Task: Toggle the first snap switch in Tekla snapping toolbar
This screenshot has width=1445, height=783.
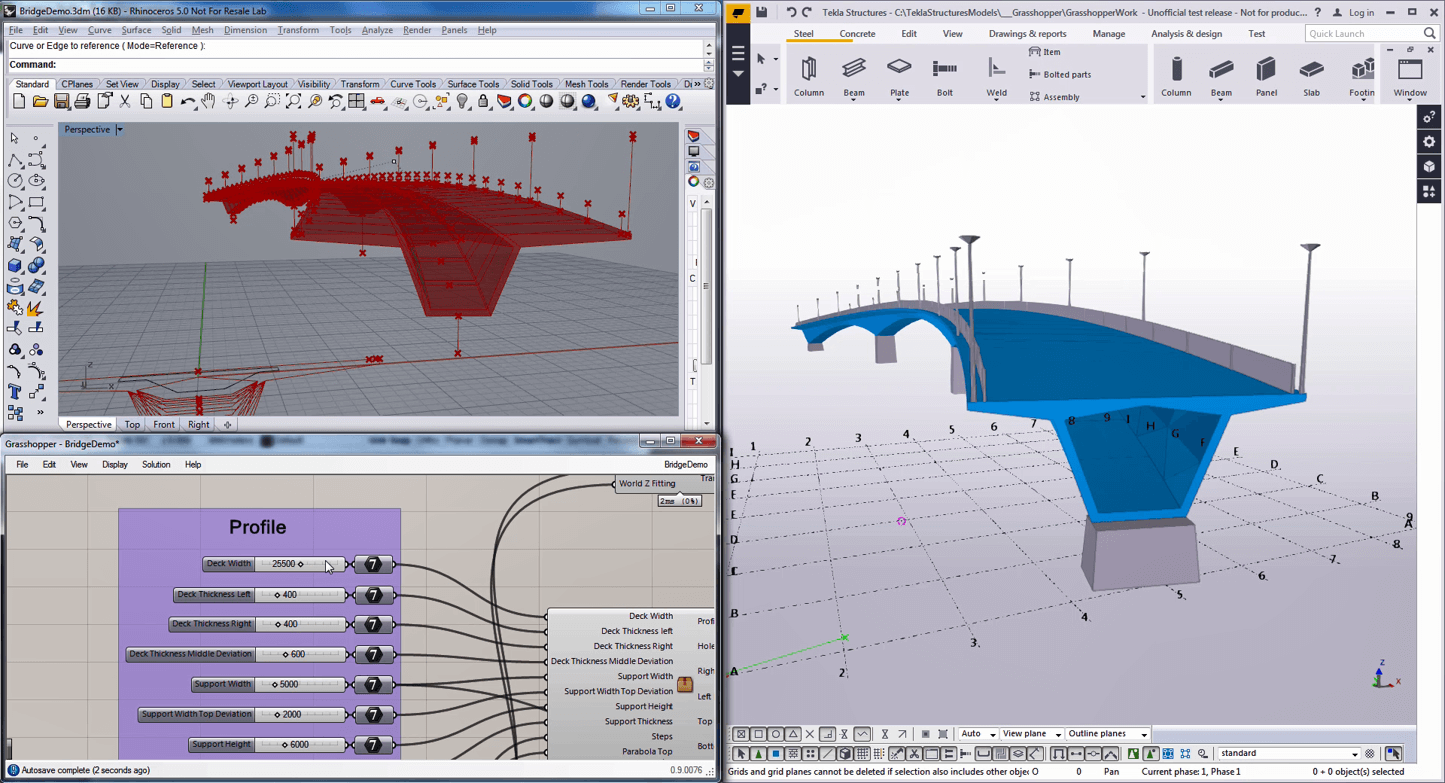Action: click(x=741, y=734)
